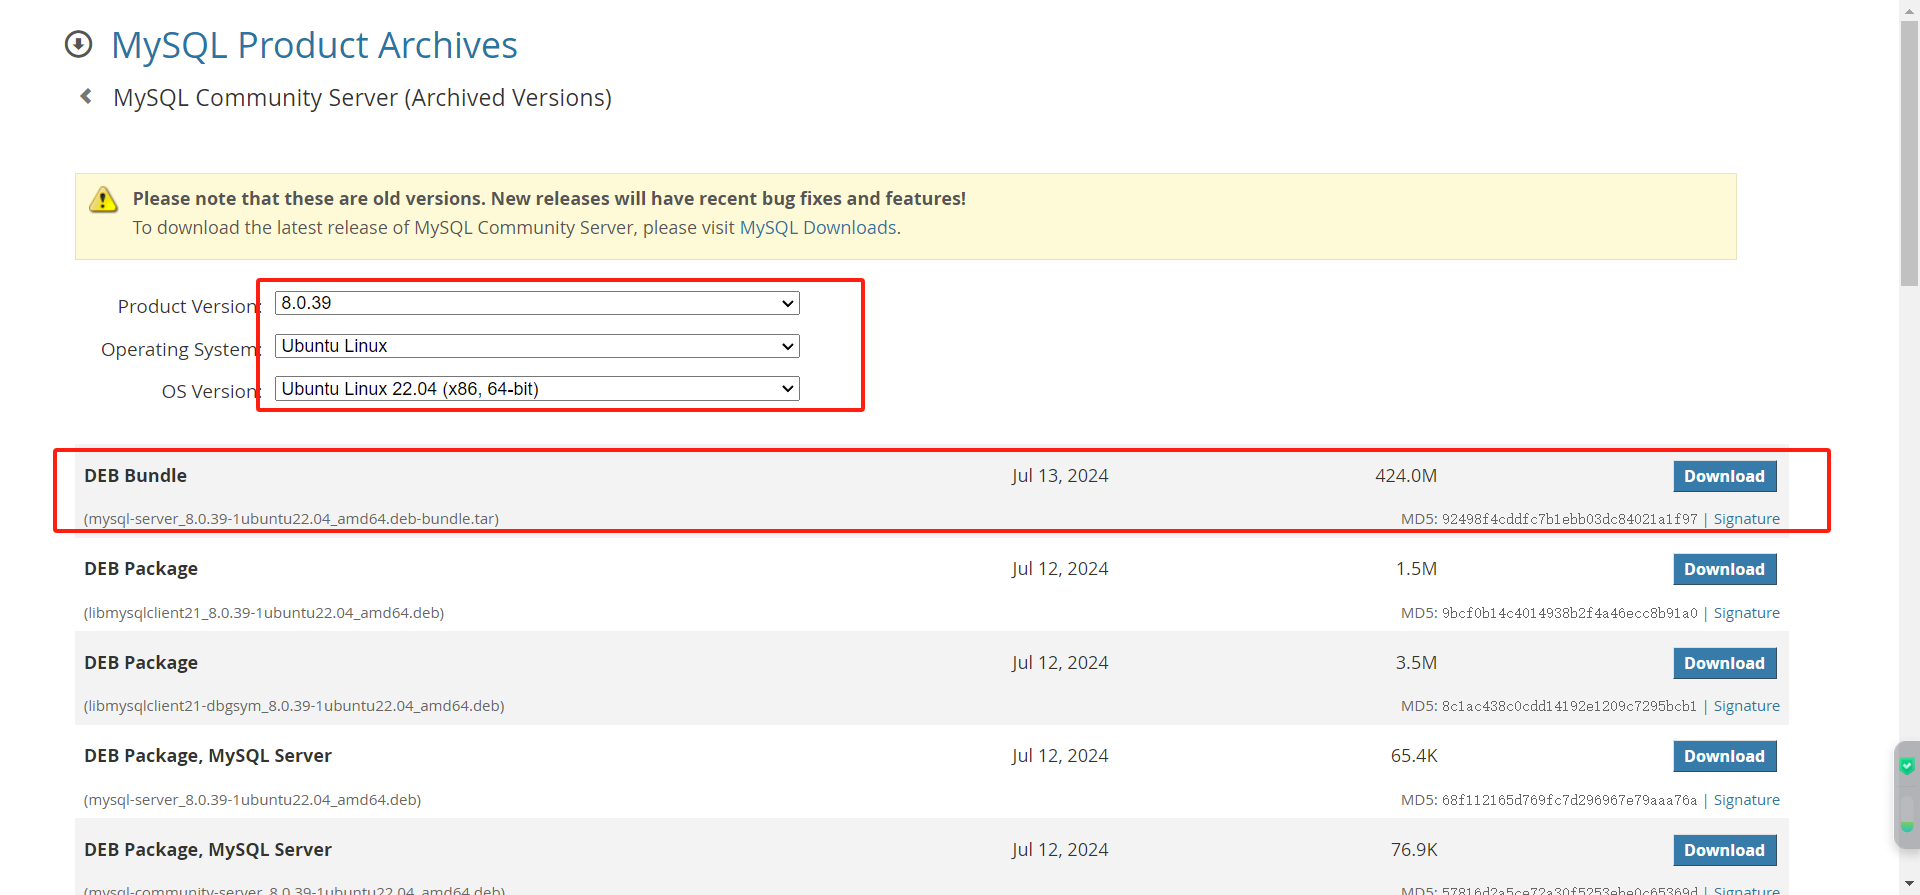The height and width of the screenshot is (895, 1920).
Task: Download the DEB Bundle 424.0M file
Action: (1724, 476)
